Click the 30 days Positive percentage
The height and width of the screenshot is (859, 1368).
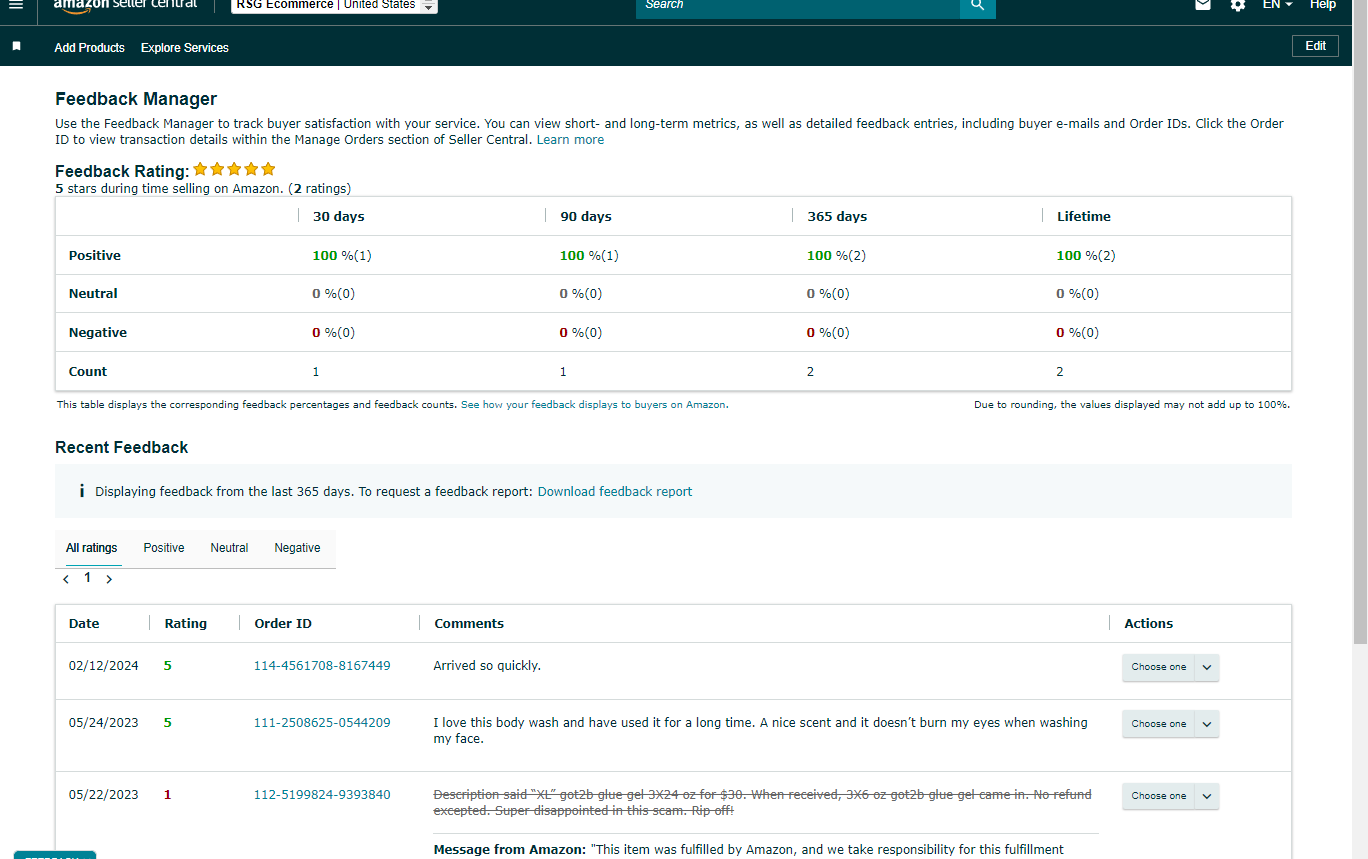pos(342,256)
